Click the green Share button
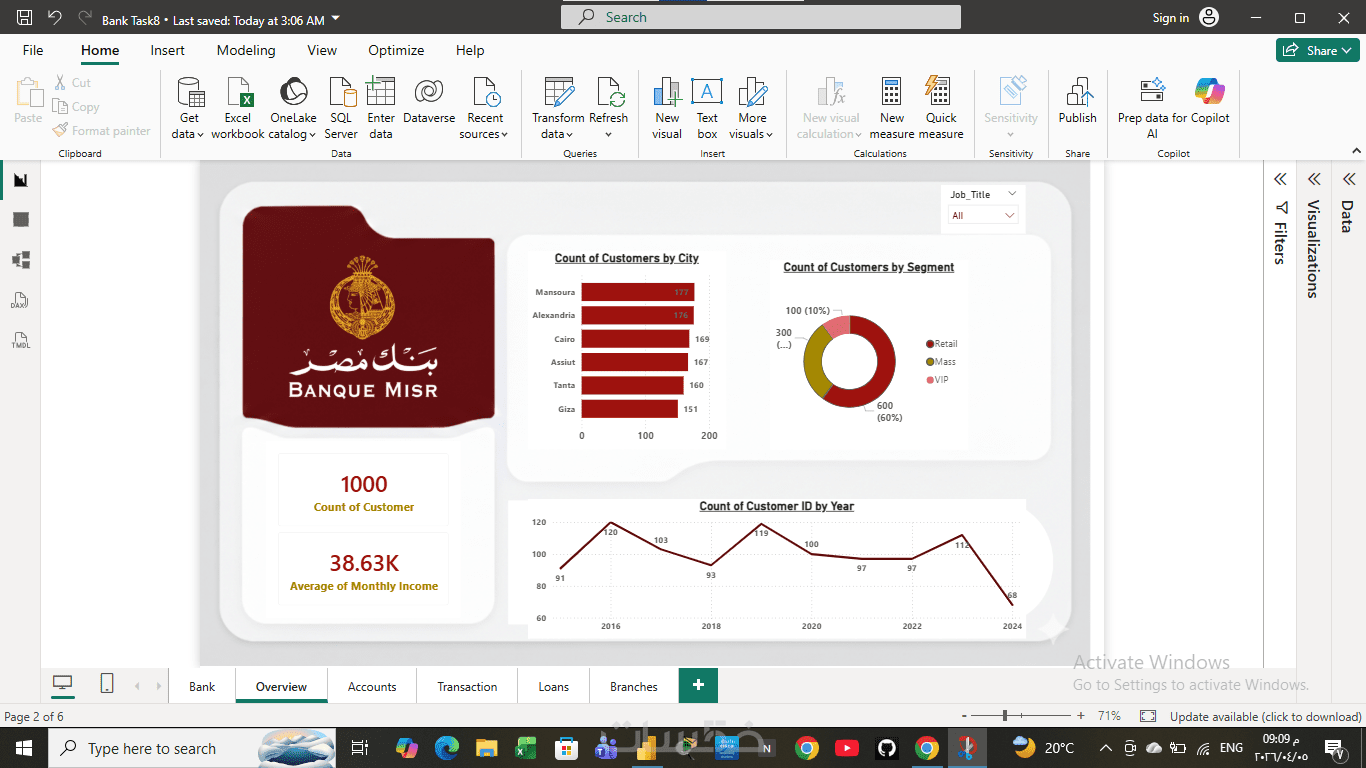The height and width of the screenshot is (768, 1366). (1317, 50)
